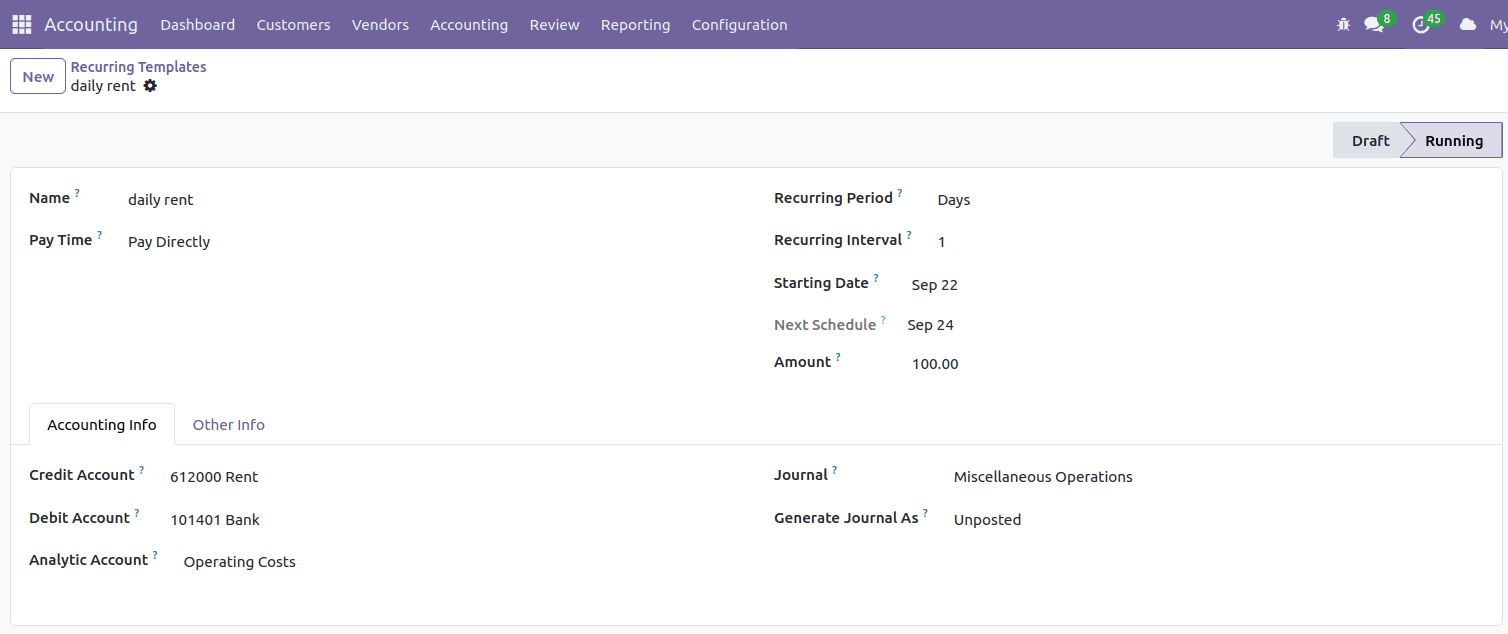The width and height of the screenshot is (1508, 634).
Task: Switch to the Accounting Info tab
Action: 102,425
